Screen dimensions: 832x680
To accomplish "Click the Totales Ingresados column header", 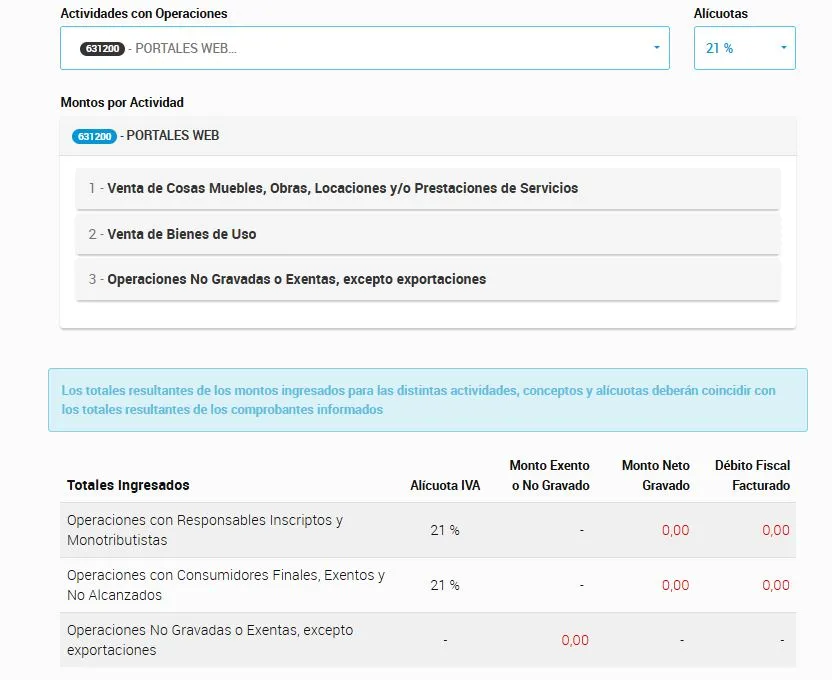I will pos(128,485).
